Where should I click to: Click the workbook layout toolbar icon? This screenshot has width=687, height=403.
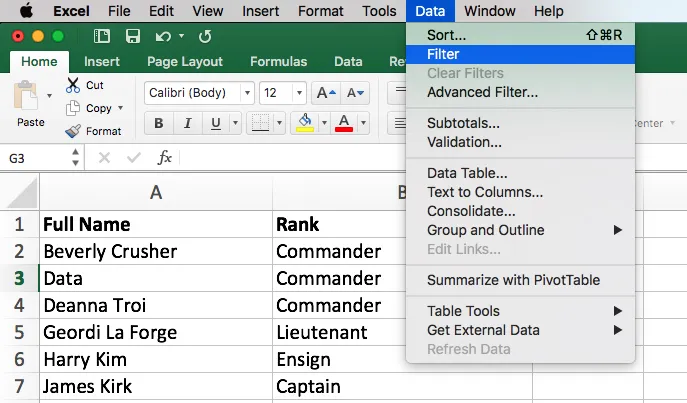tap(102, 36)
